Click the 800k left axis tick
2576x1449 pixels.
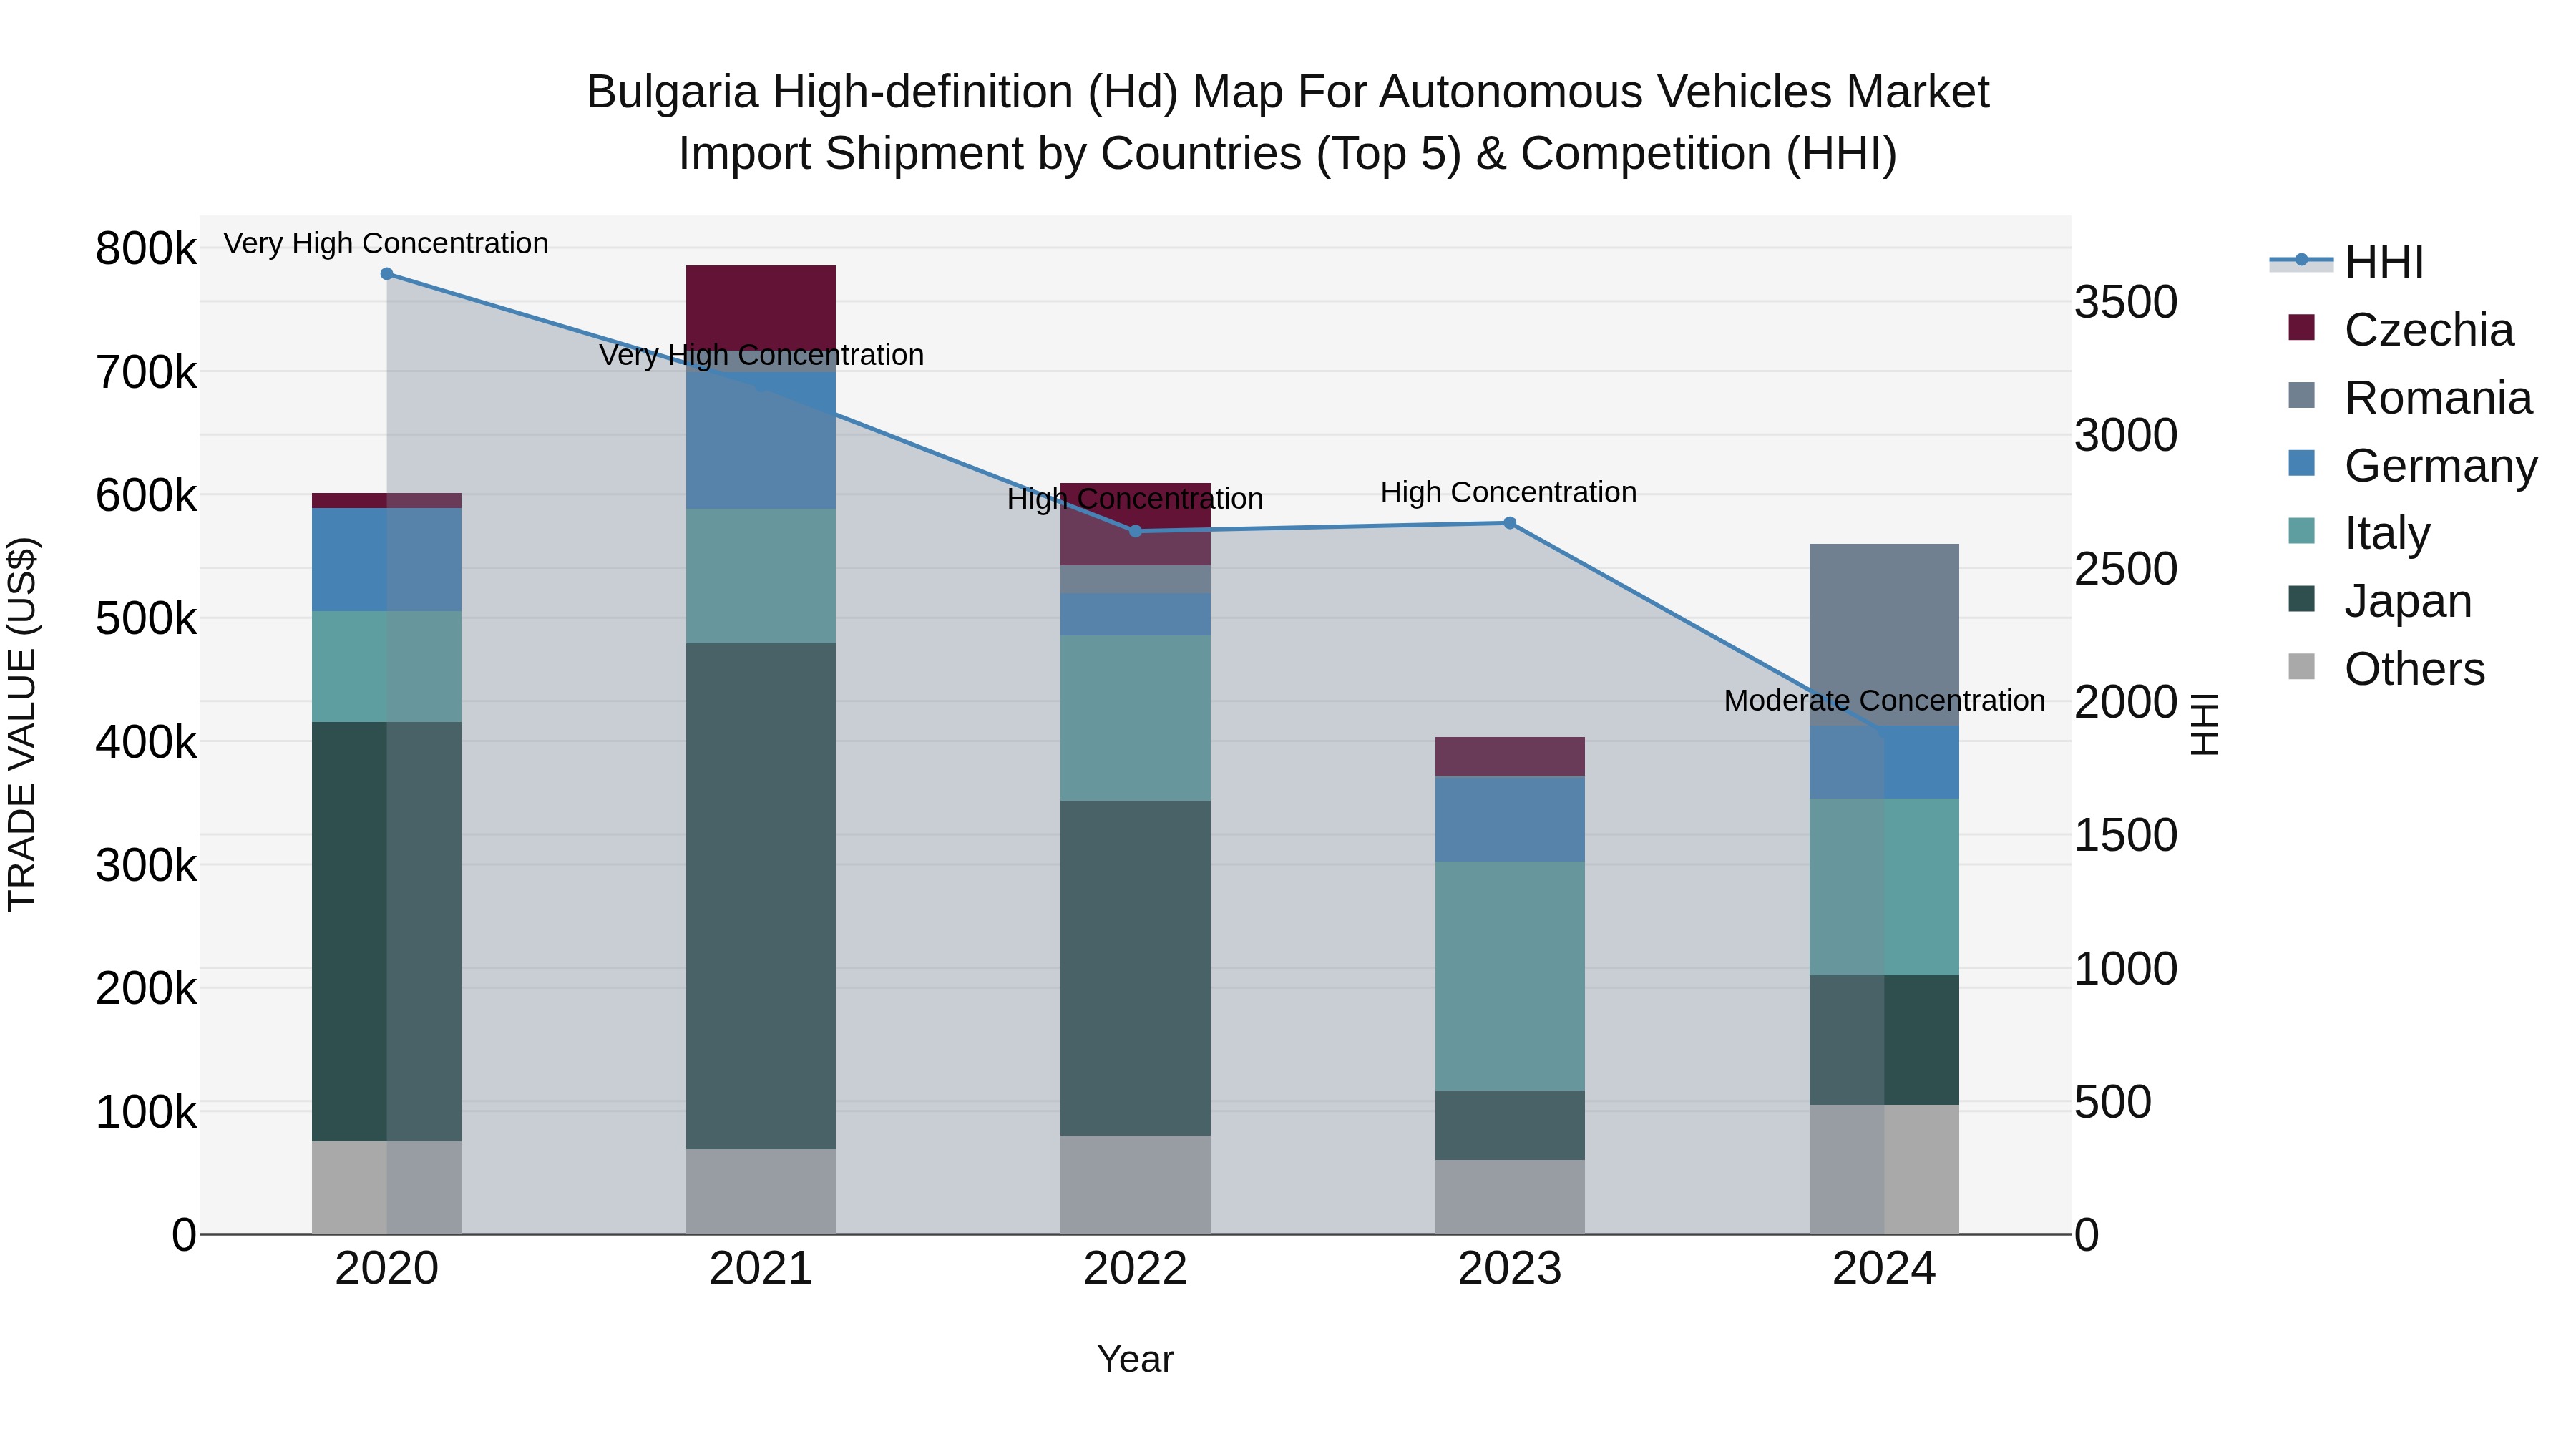(x=146, y=249)
